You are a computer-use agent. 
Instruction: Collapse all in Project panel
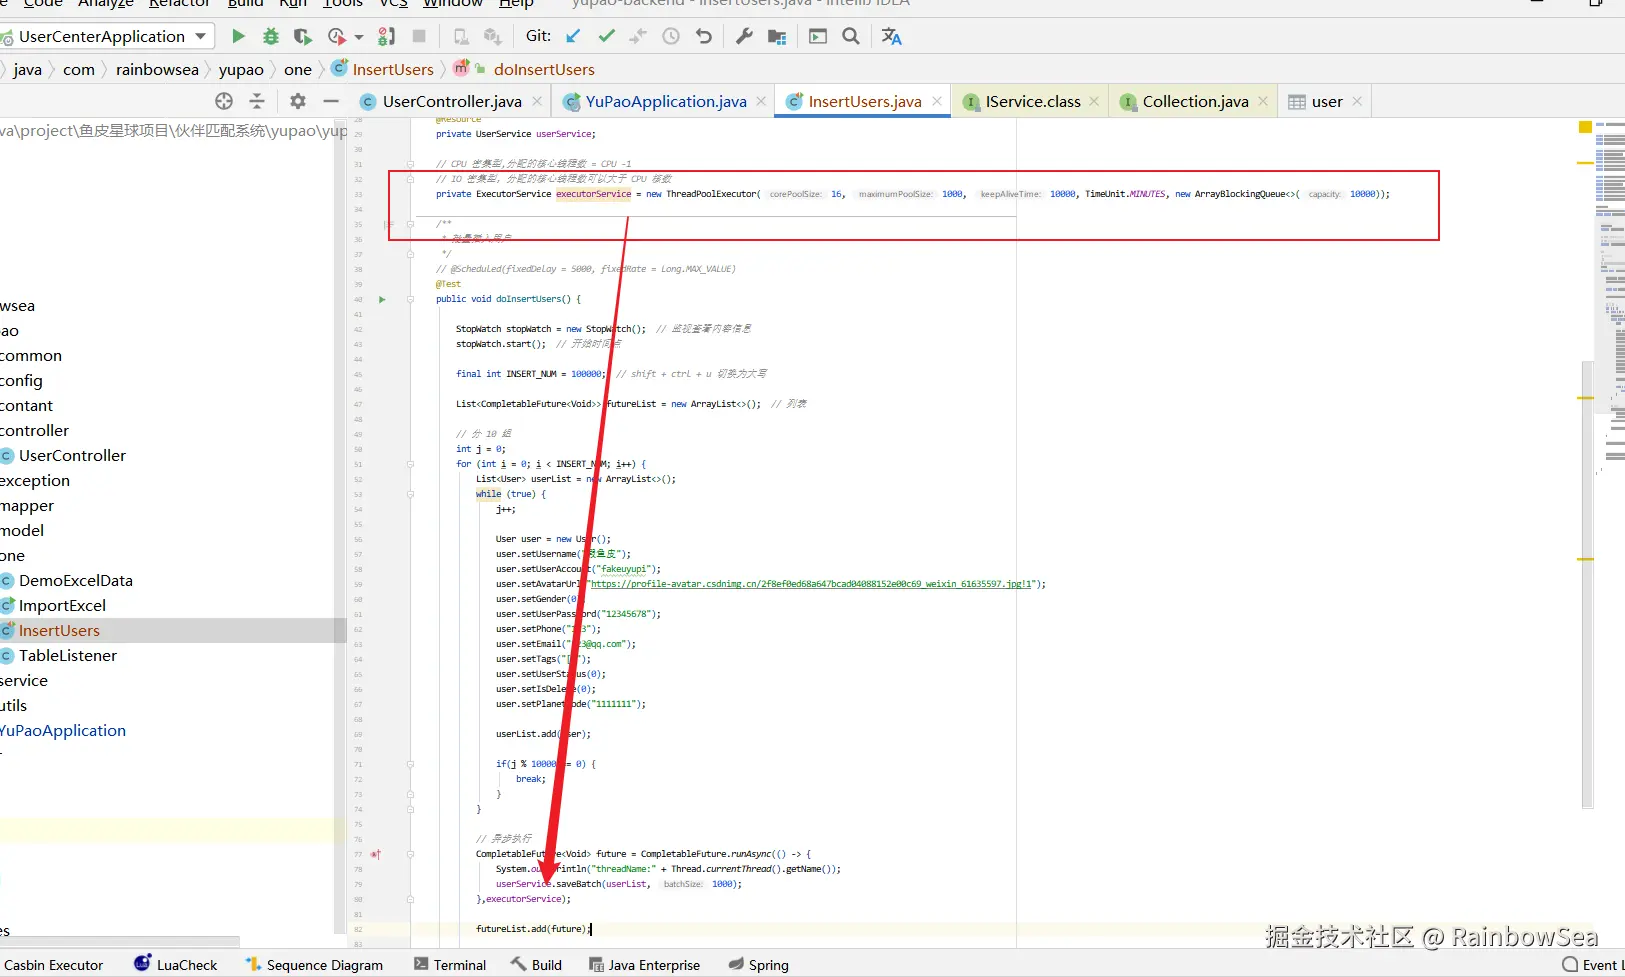point(257,101)
